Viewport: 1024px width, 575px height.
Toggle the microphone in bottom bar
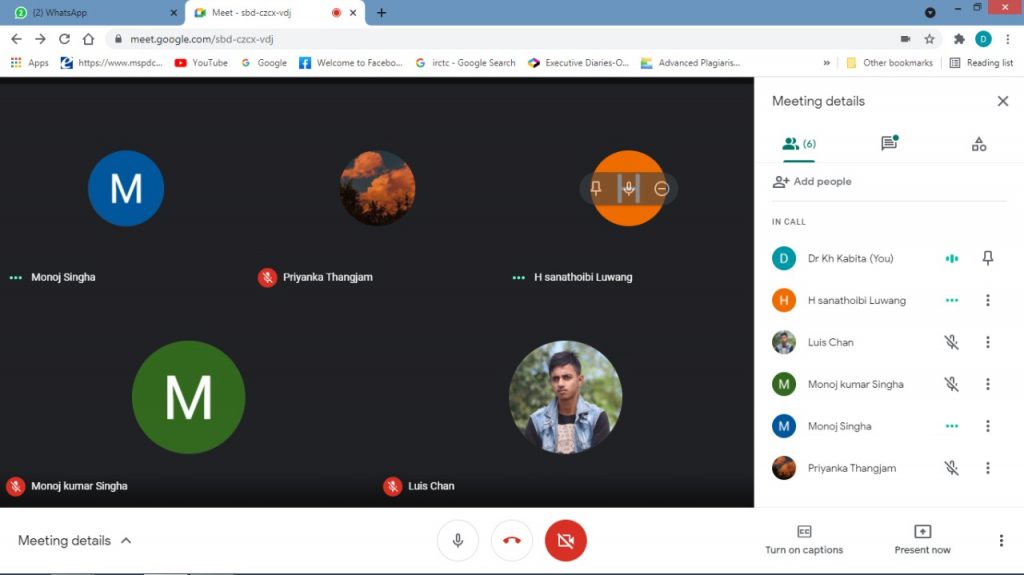pyautogui.click(x=458, y=541)
